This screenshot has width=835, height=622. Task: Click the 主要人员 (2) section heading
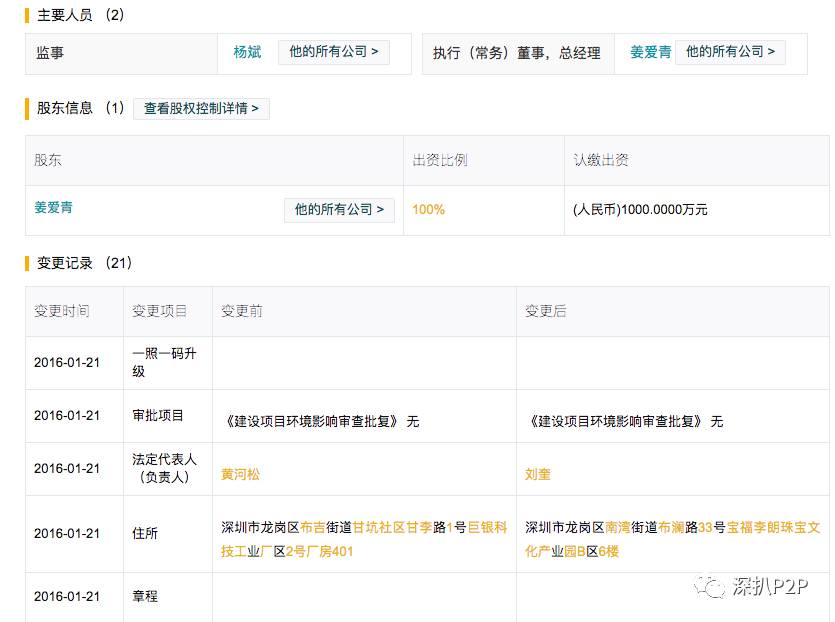pos(80,15)
